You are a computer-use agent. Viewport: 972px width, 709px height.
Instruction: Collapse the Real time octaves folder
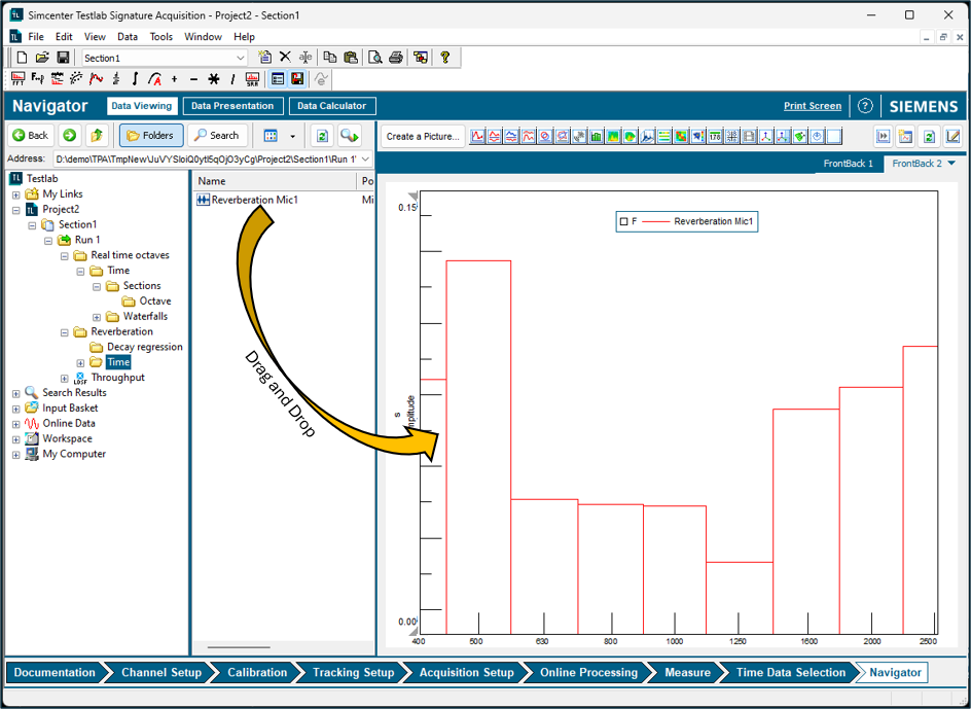65,256
